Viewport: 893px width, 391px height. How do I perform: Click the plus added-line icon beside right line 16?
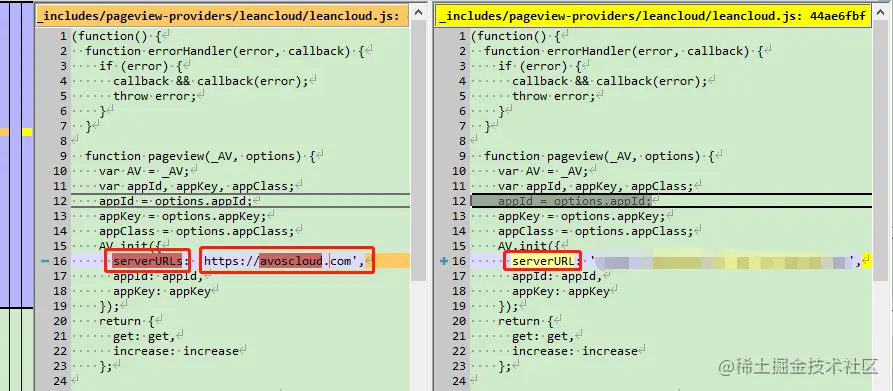tap(445, 261)
